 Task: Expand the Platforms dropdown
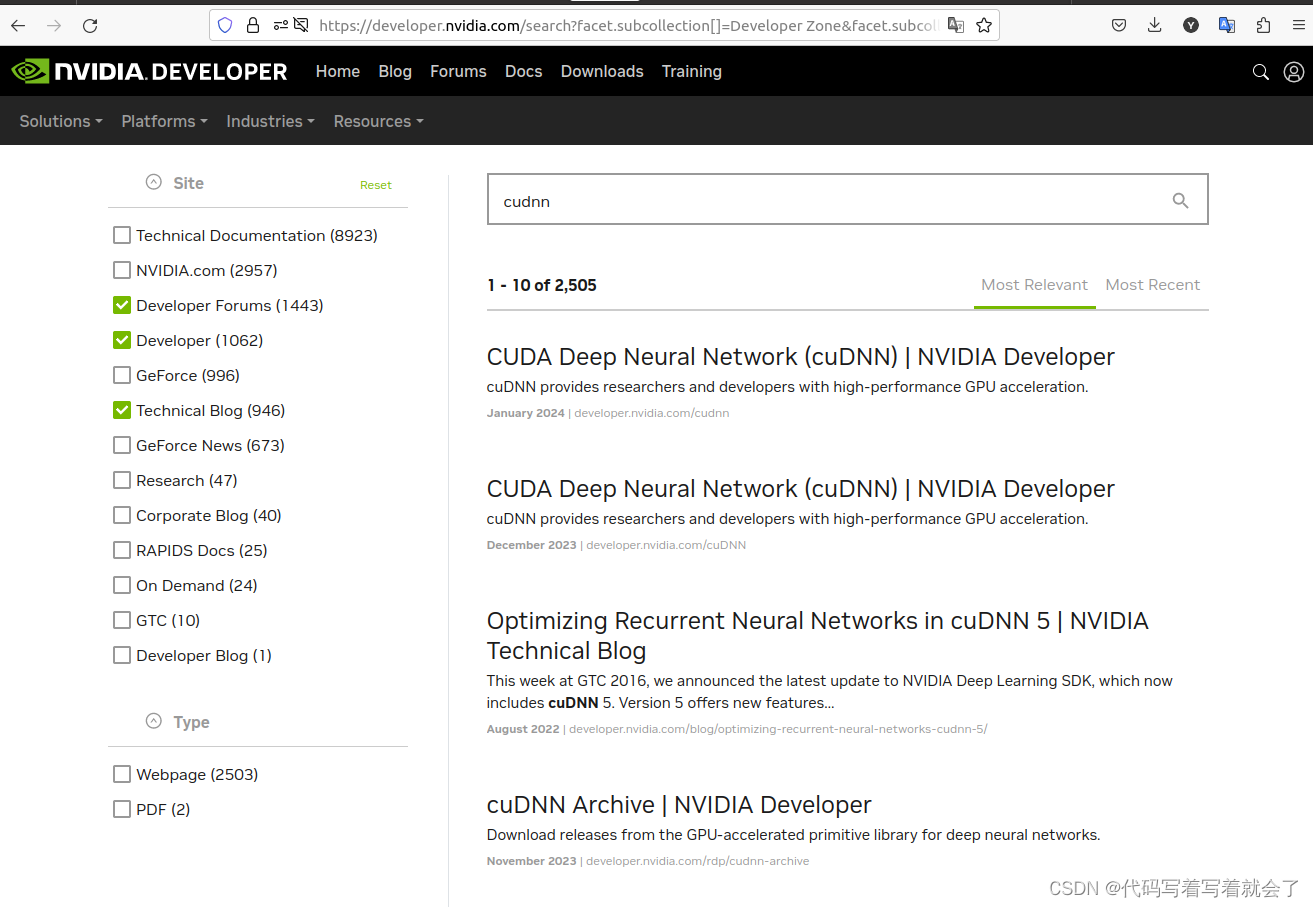tap(164, 121)
